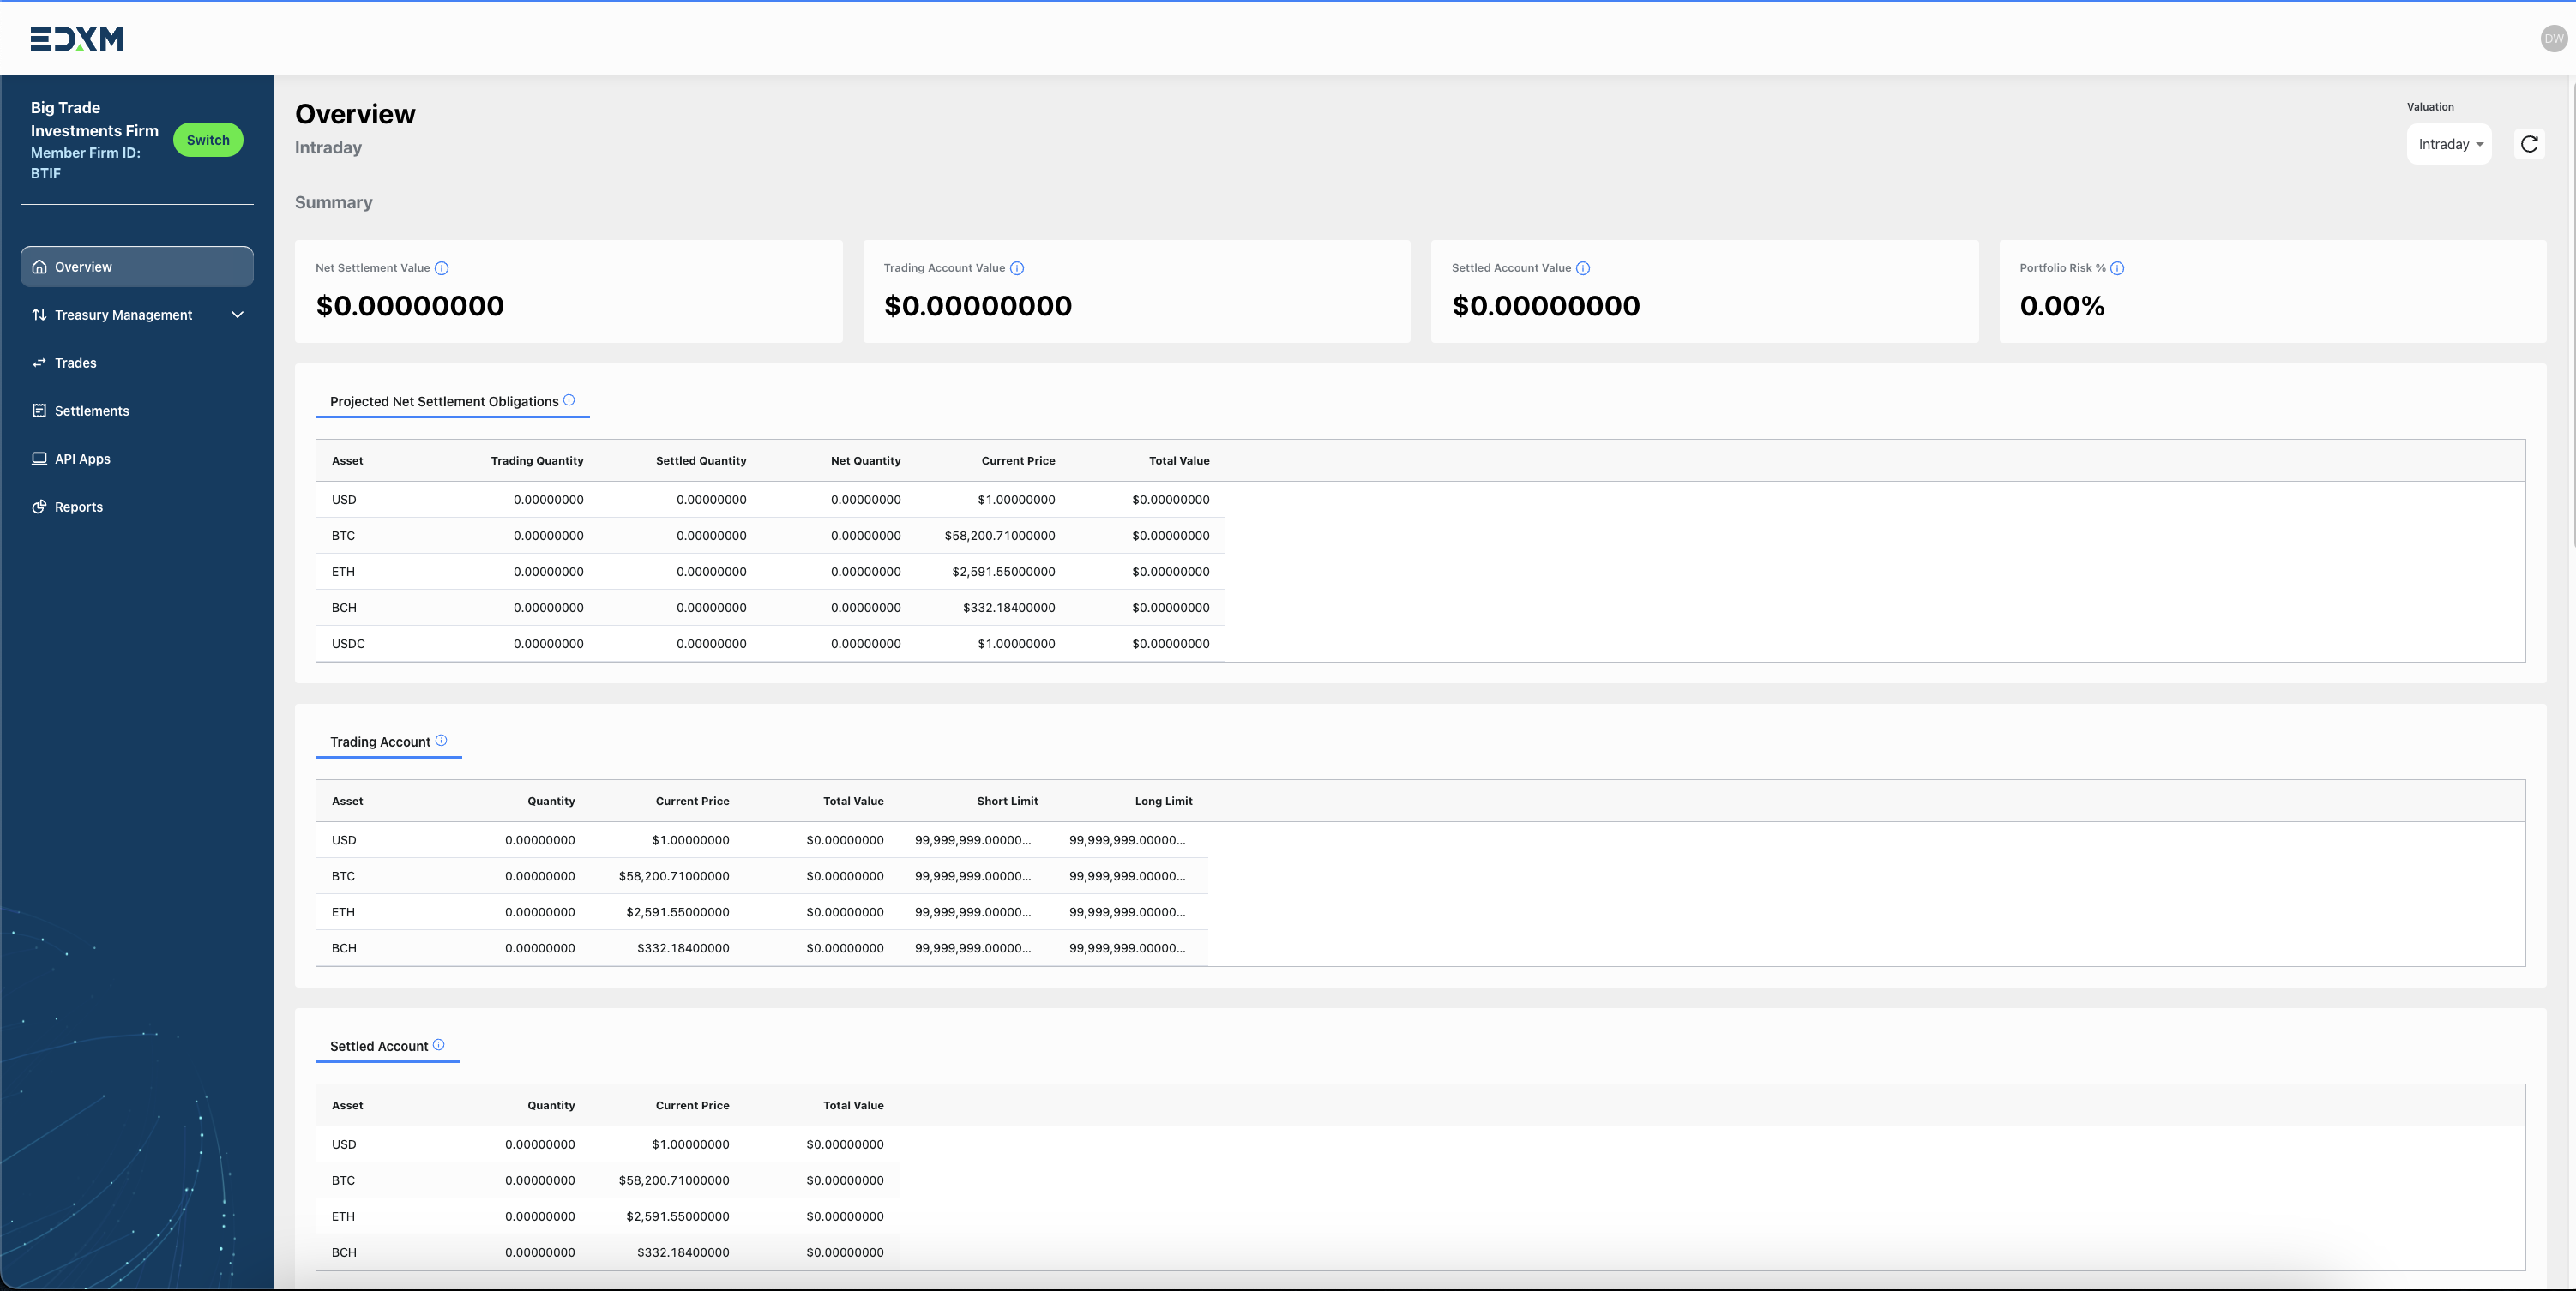Click the API Apps laptop icon
2576x1291 pixels.
(x=40, y=459)
